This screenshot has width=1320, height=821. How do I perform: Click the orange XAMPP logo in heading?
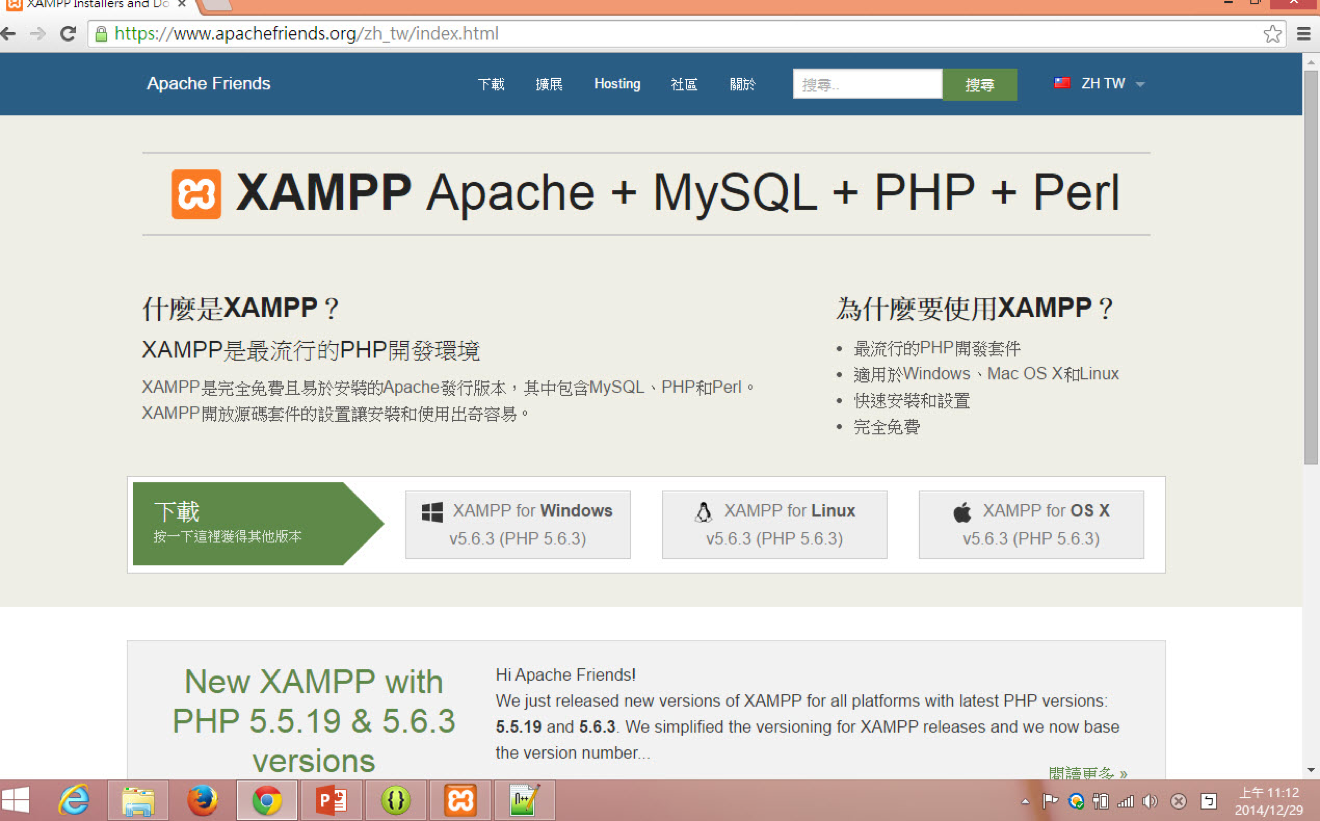pos(196,194)
